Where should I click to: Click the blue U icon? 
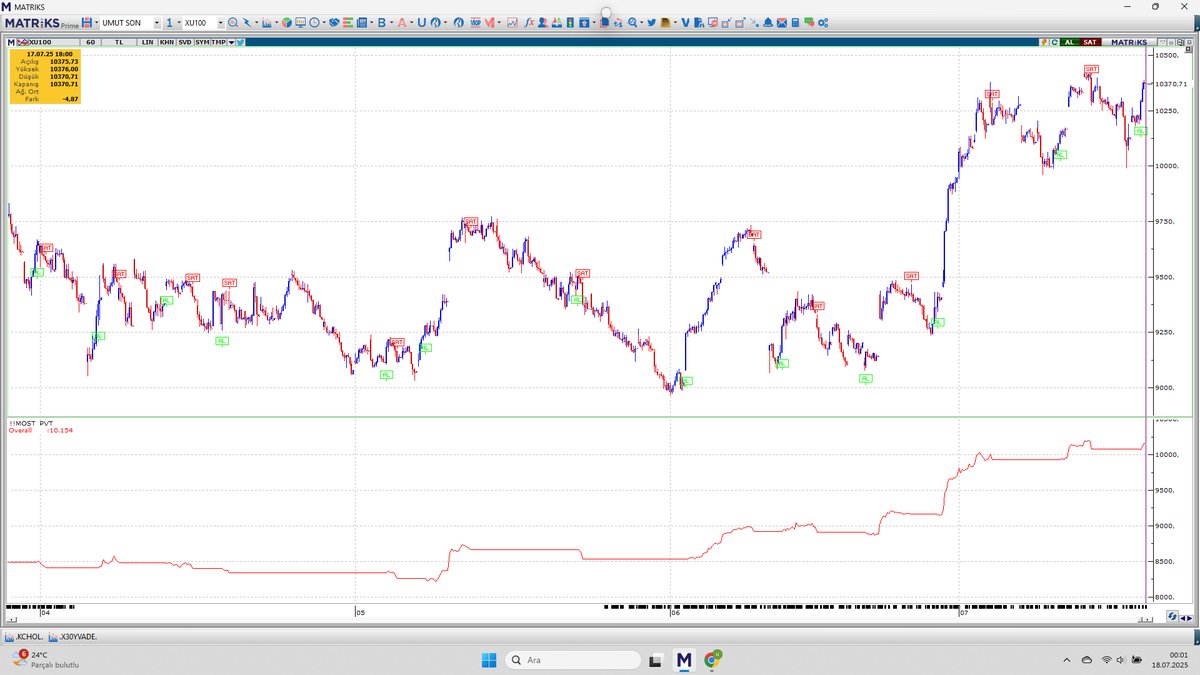coord(422,22)
